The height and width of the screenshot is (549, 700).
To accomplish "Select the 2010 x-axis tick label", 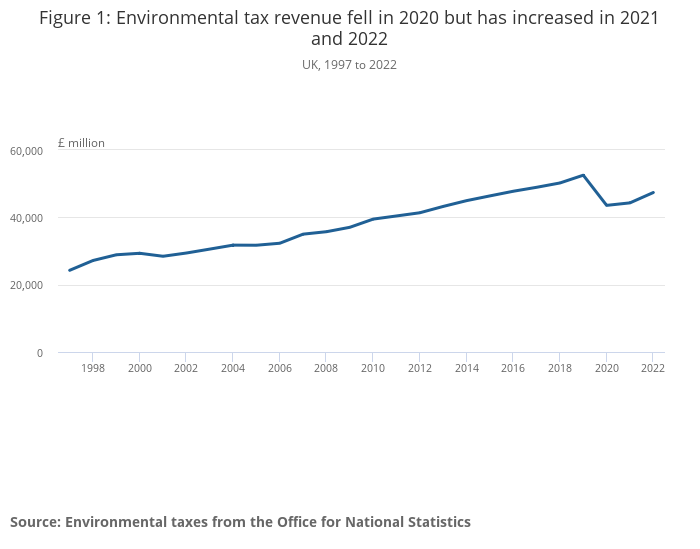I will (372, 368).
